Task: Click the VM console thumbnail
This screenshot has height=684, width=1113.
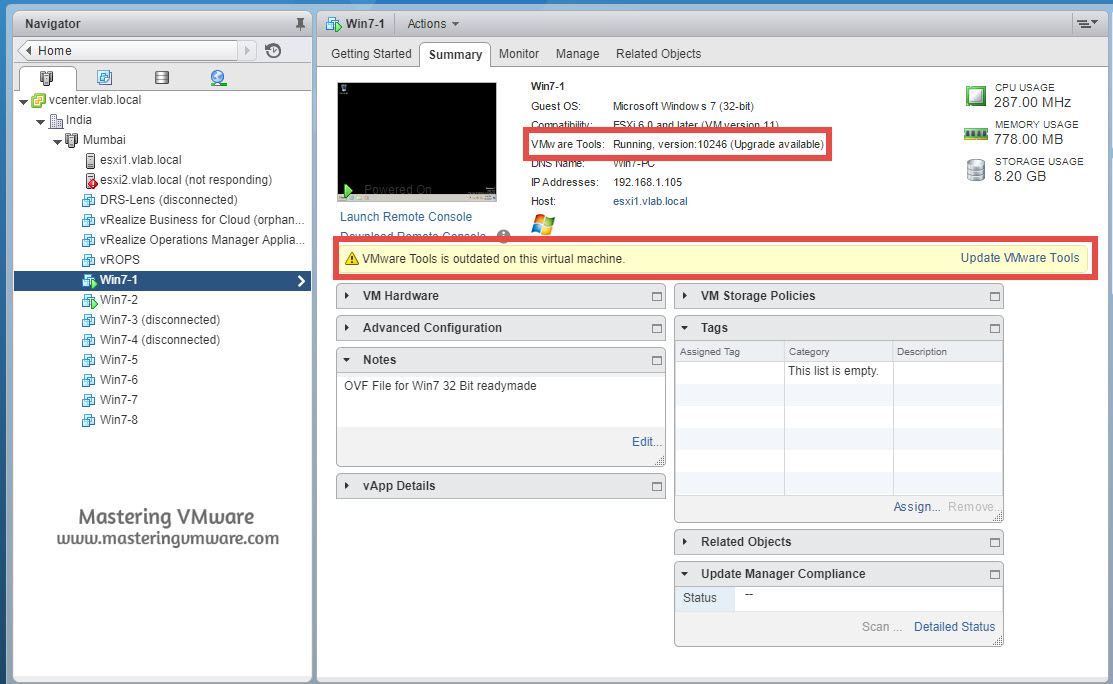Action: (x=417, y=142)
